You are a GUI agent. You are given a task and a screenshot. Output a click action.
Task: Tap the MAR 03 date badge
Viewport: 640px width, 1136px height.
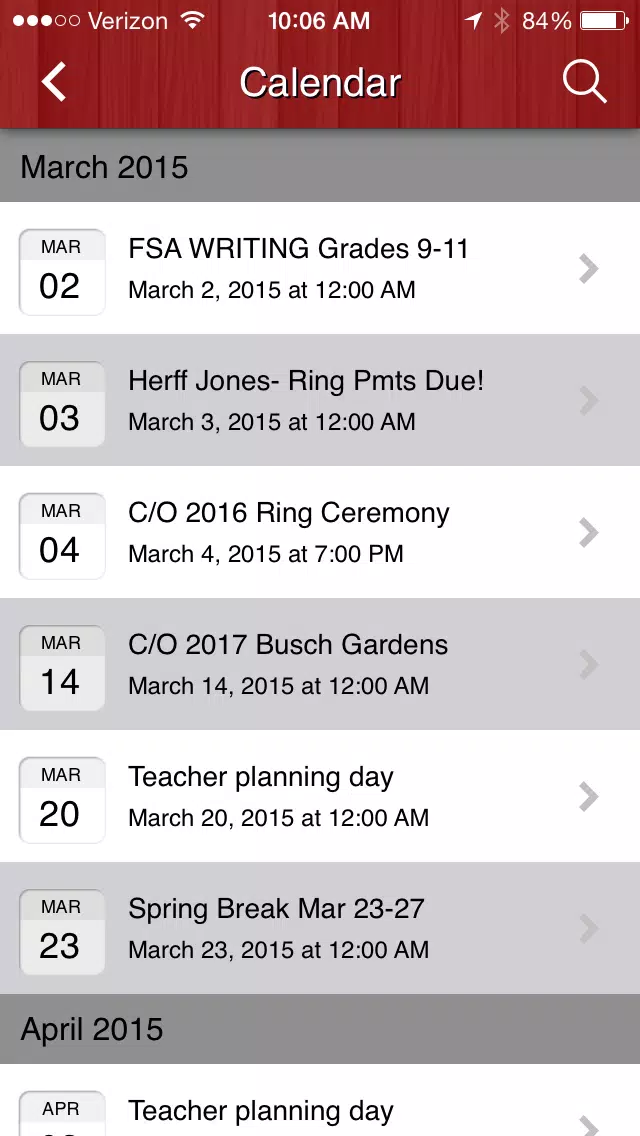[x=62, y=404]
